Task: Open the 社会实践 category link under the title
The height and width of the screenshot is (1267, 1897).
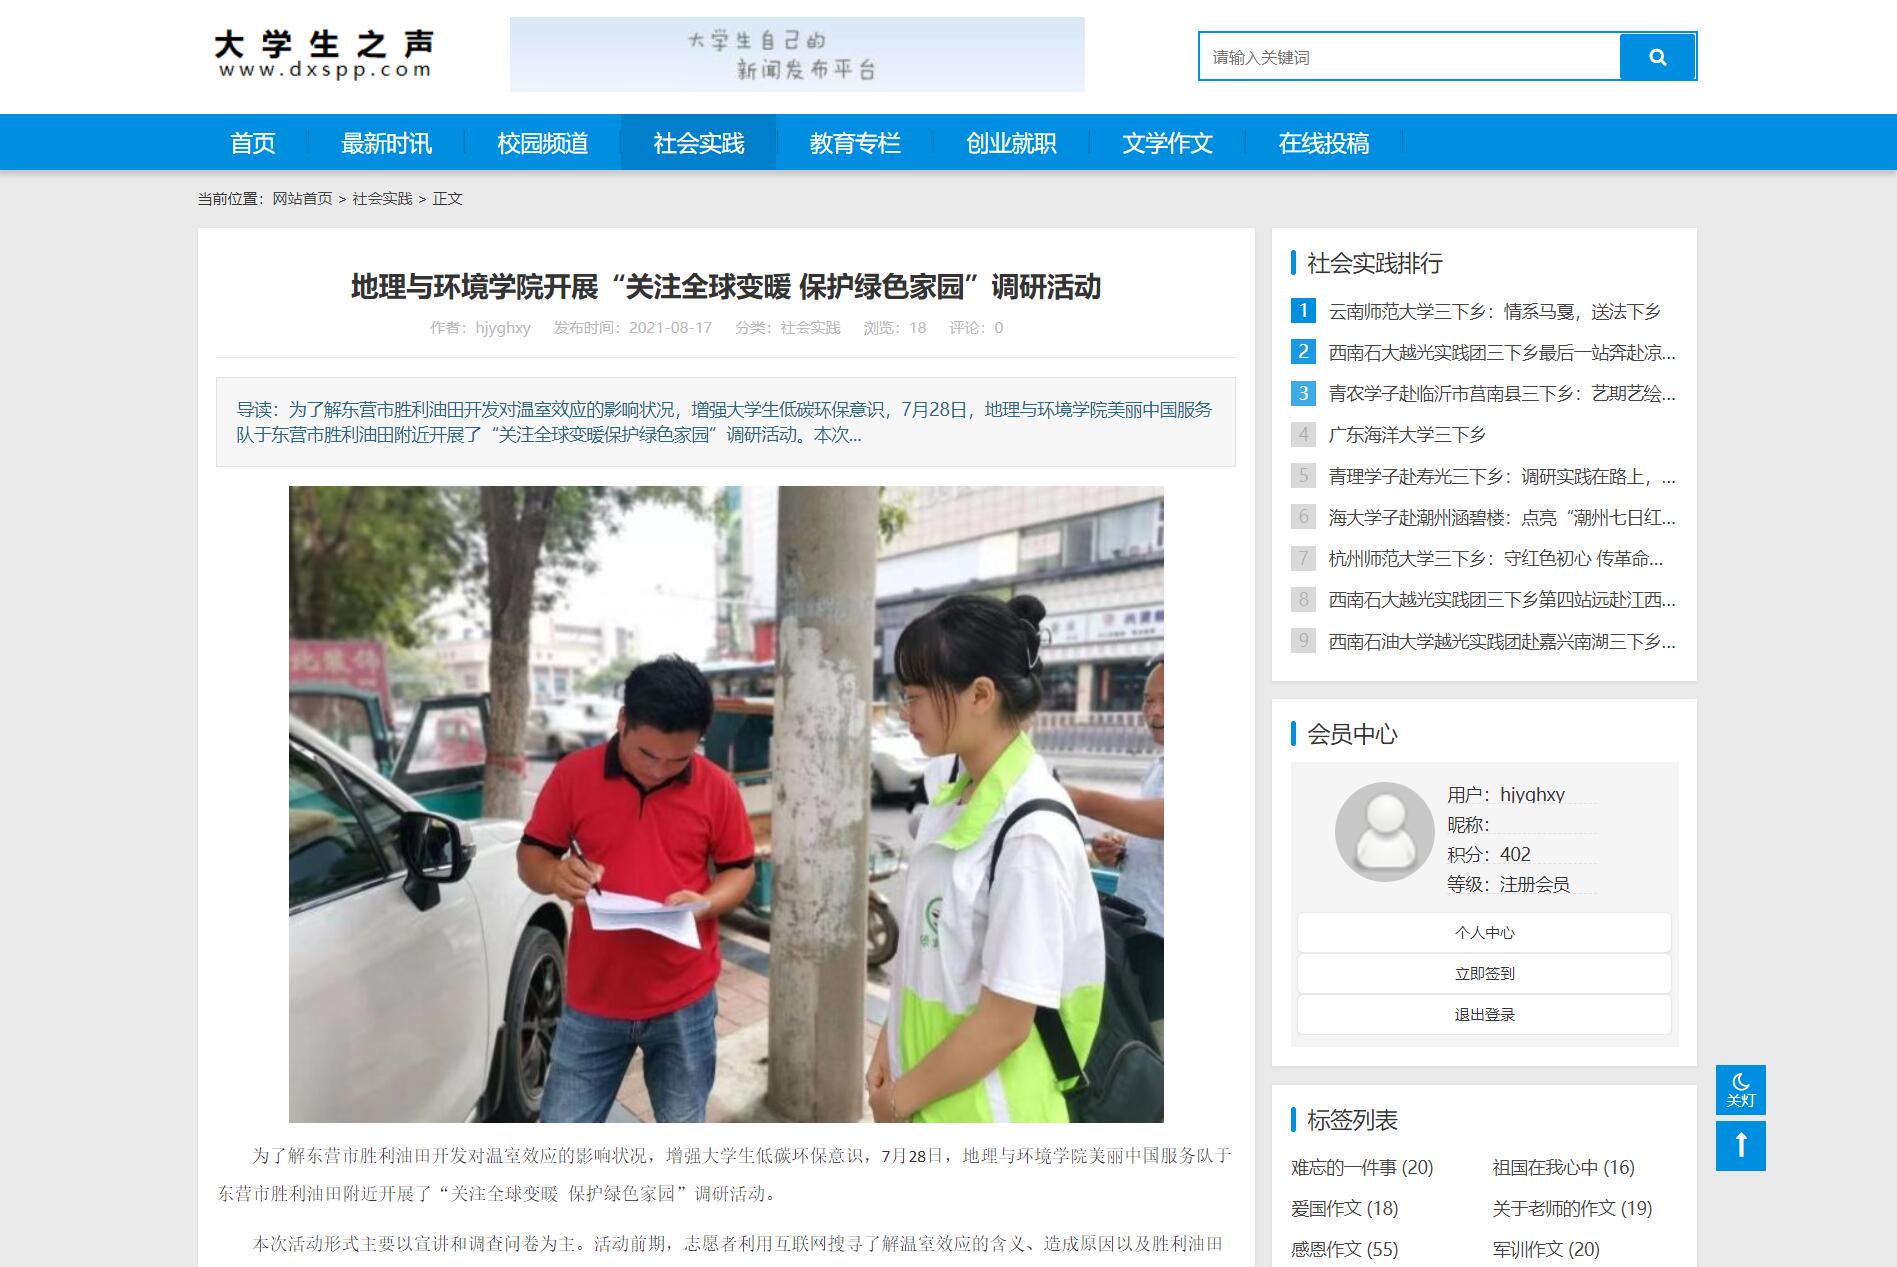Action: coord(810,328)
